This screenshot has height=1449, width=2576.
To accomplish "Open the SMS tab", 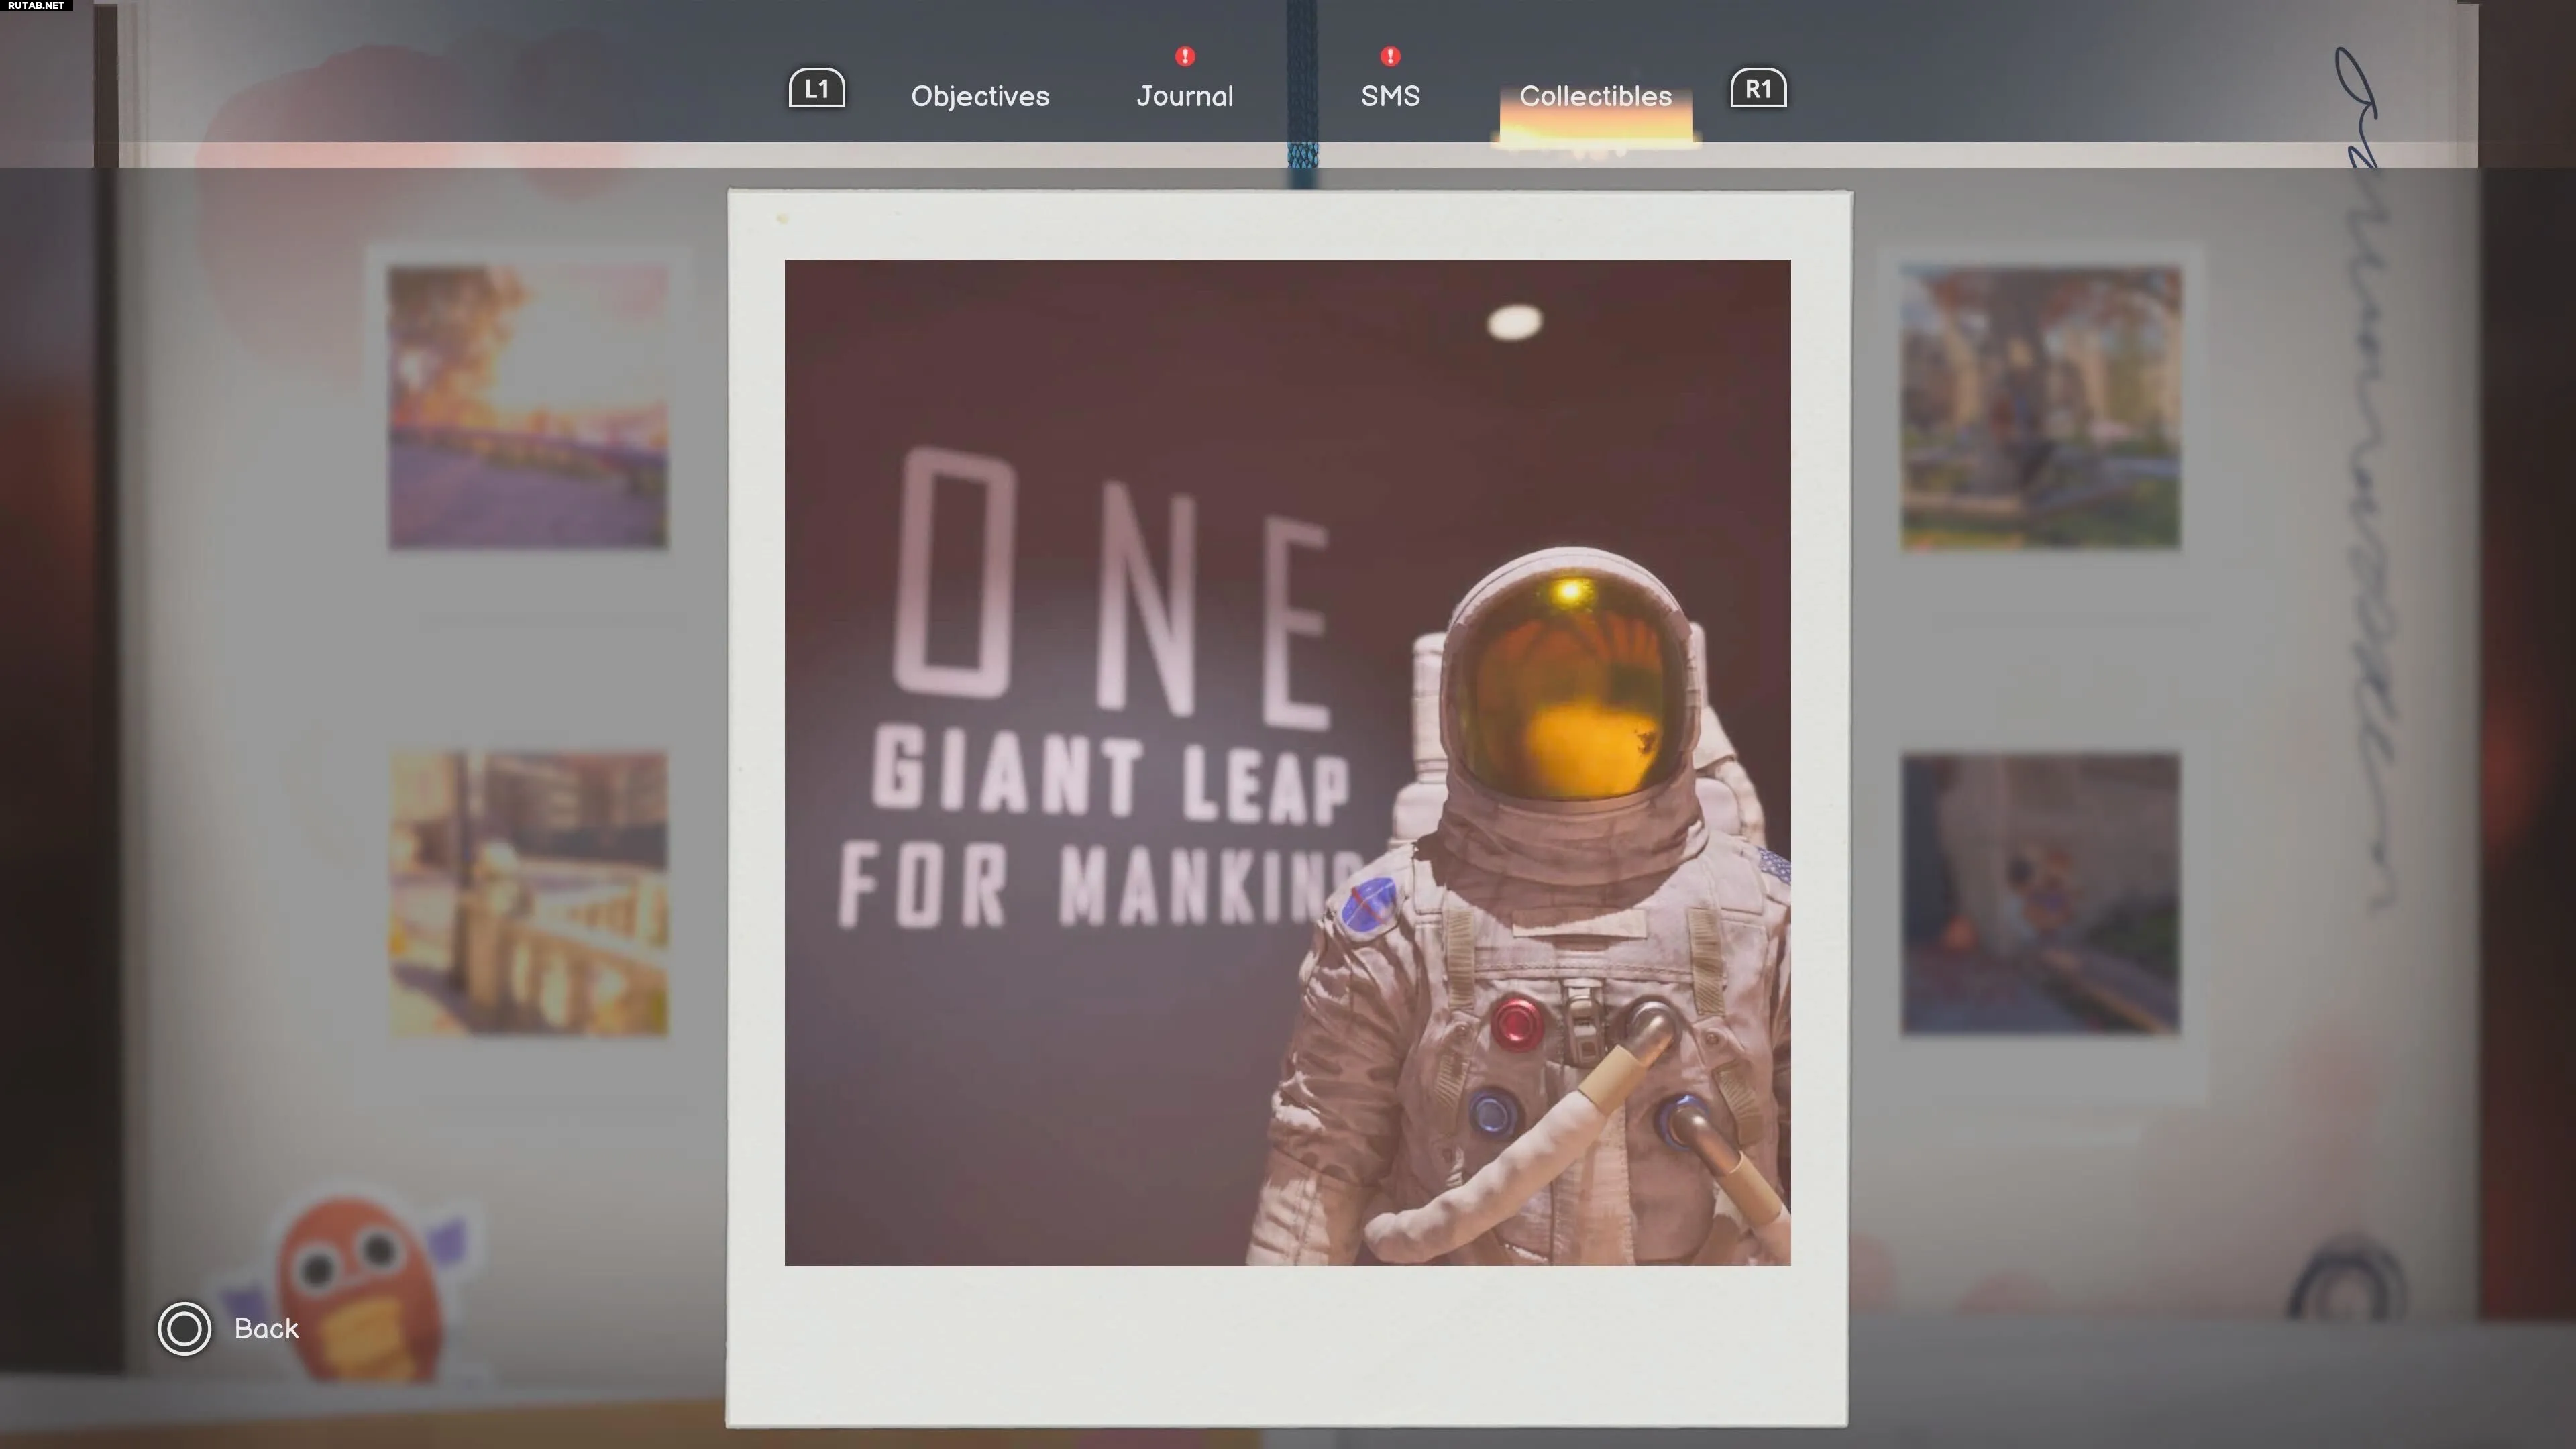I will tap(1390, 96).
